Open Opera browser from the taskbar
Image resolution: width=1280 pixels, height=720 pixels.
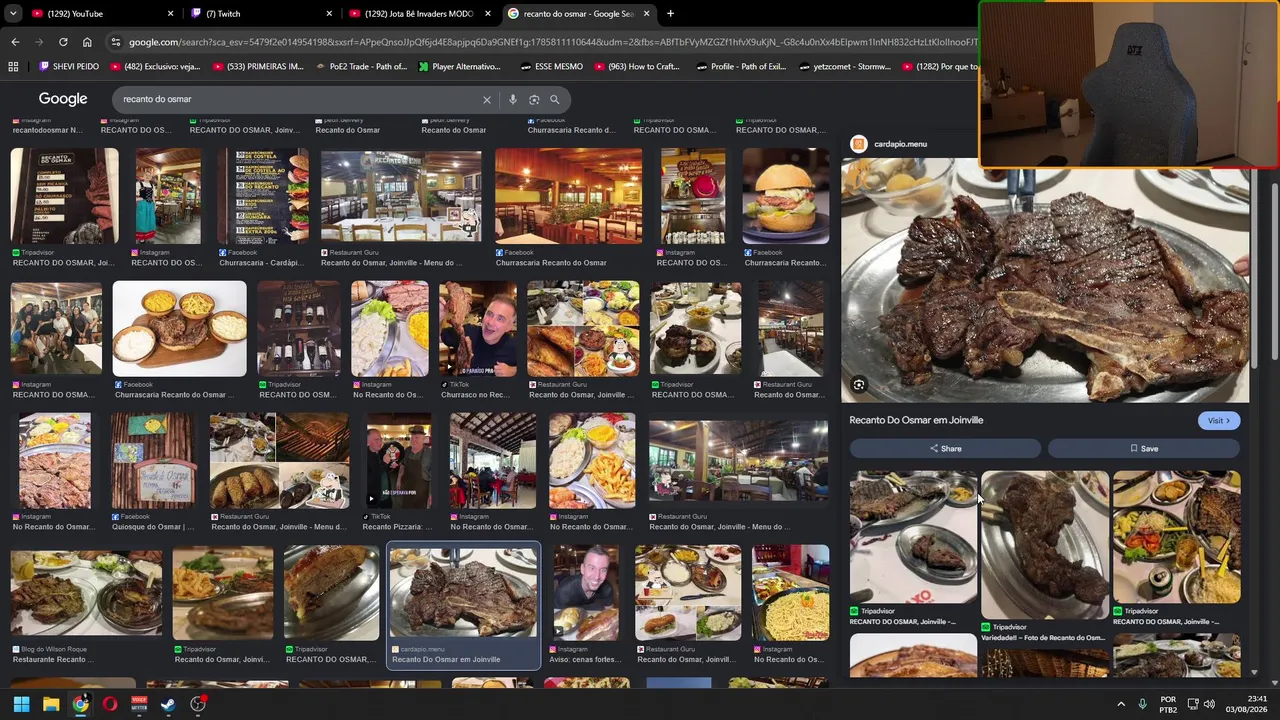110,704
